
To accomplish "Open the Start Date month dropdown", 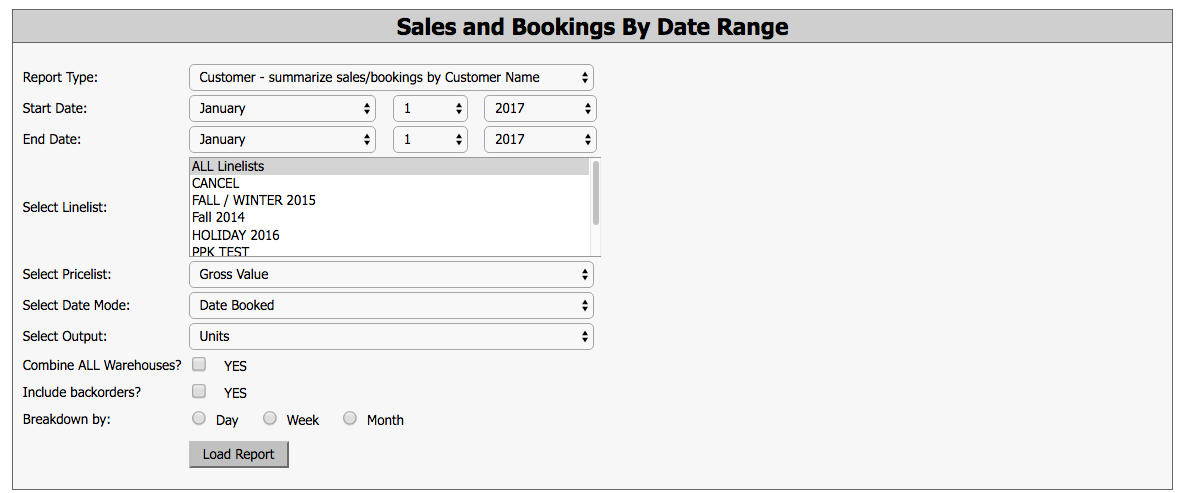I will pyautogui.click(x=282, y=108).
